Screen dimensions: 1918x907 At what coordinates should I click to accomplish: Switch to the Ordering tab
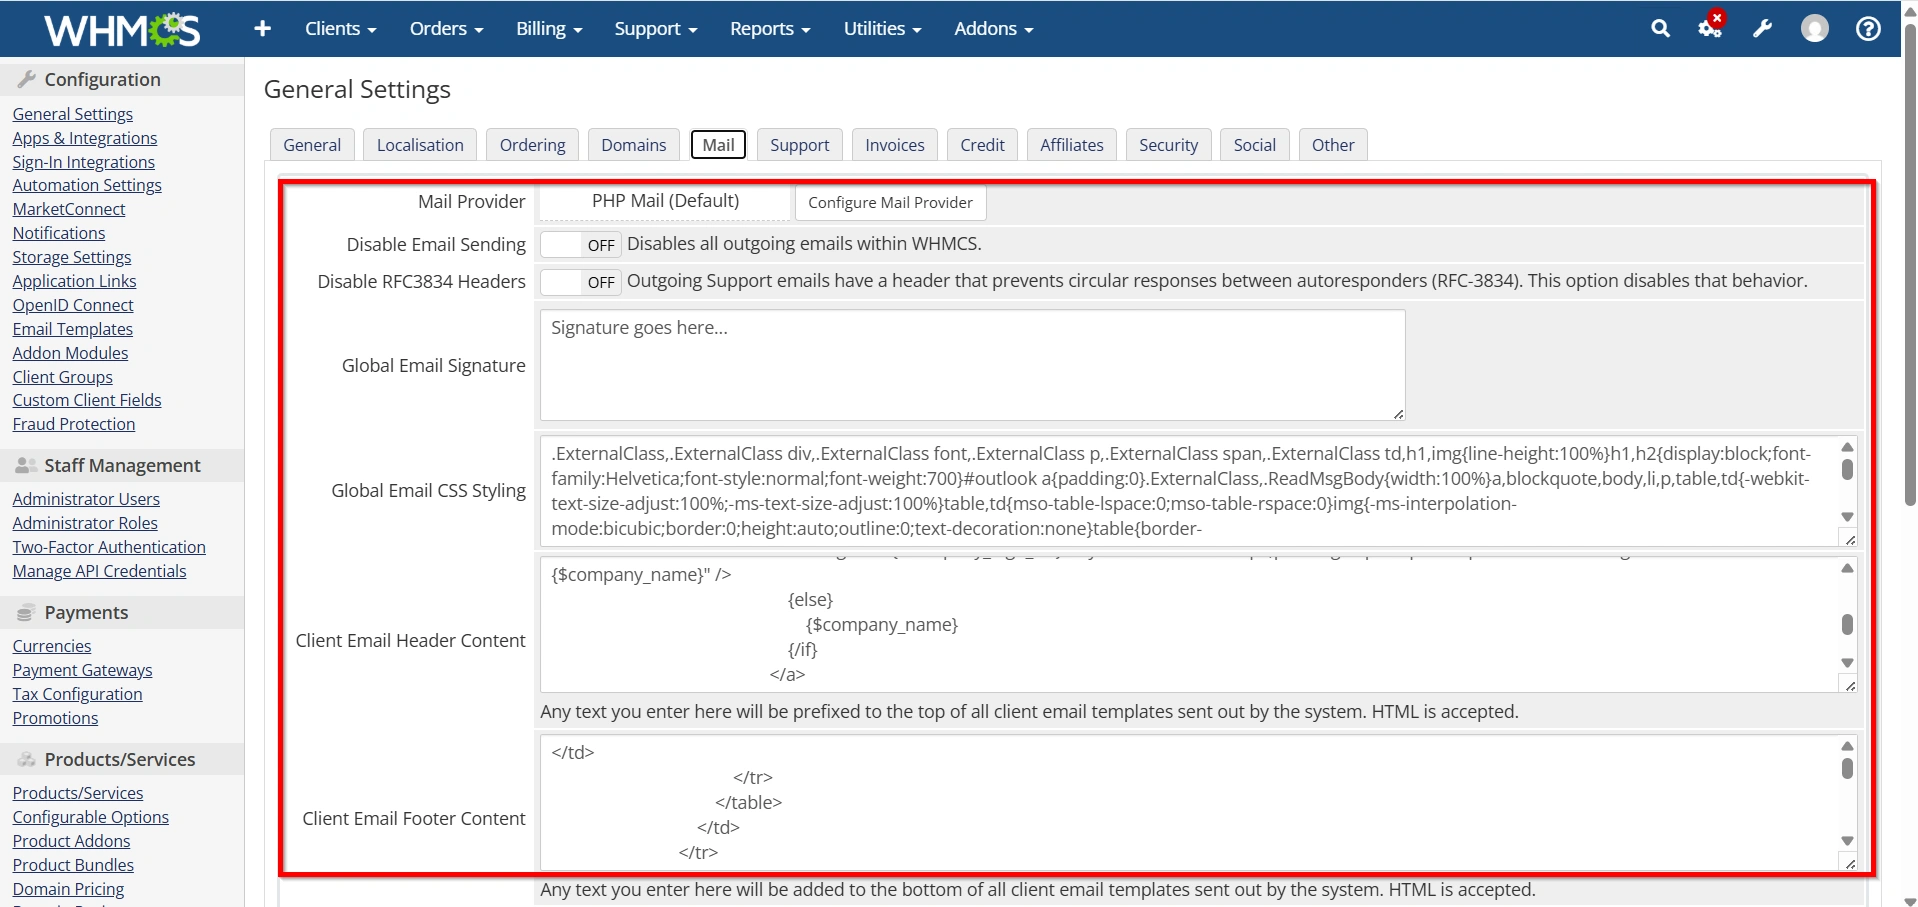532,145
